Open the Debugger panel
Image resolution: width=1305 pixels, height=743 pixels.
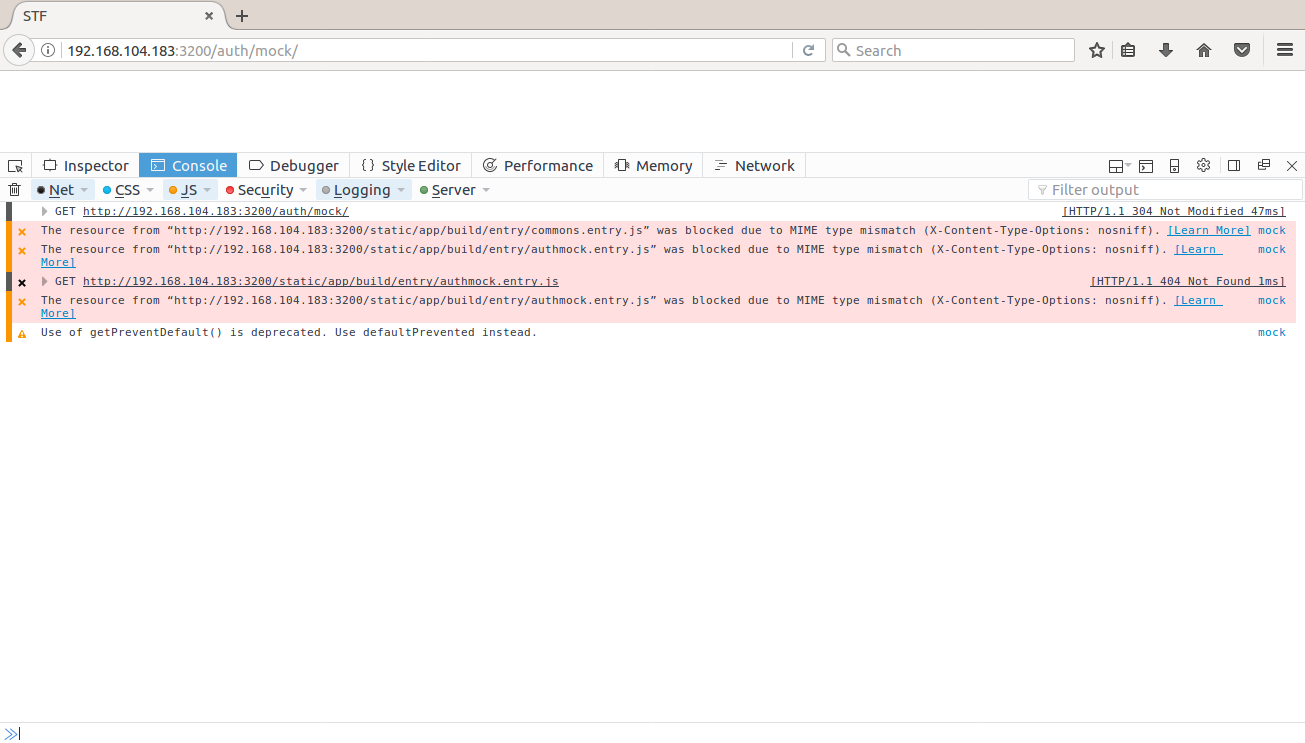pyautogui.click(x=294, y=165)
